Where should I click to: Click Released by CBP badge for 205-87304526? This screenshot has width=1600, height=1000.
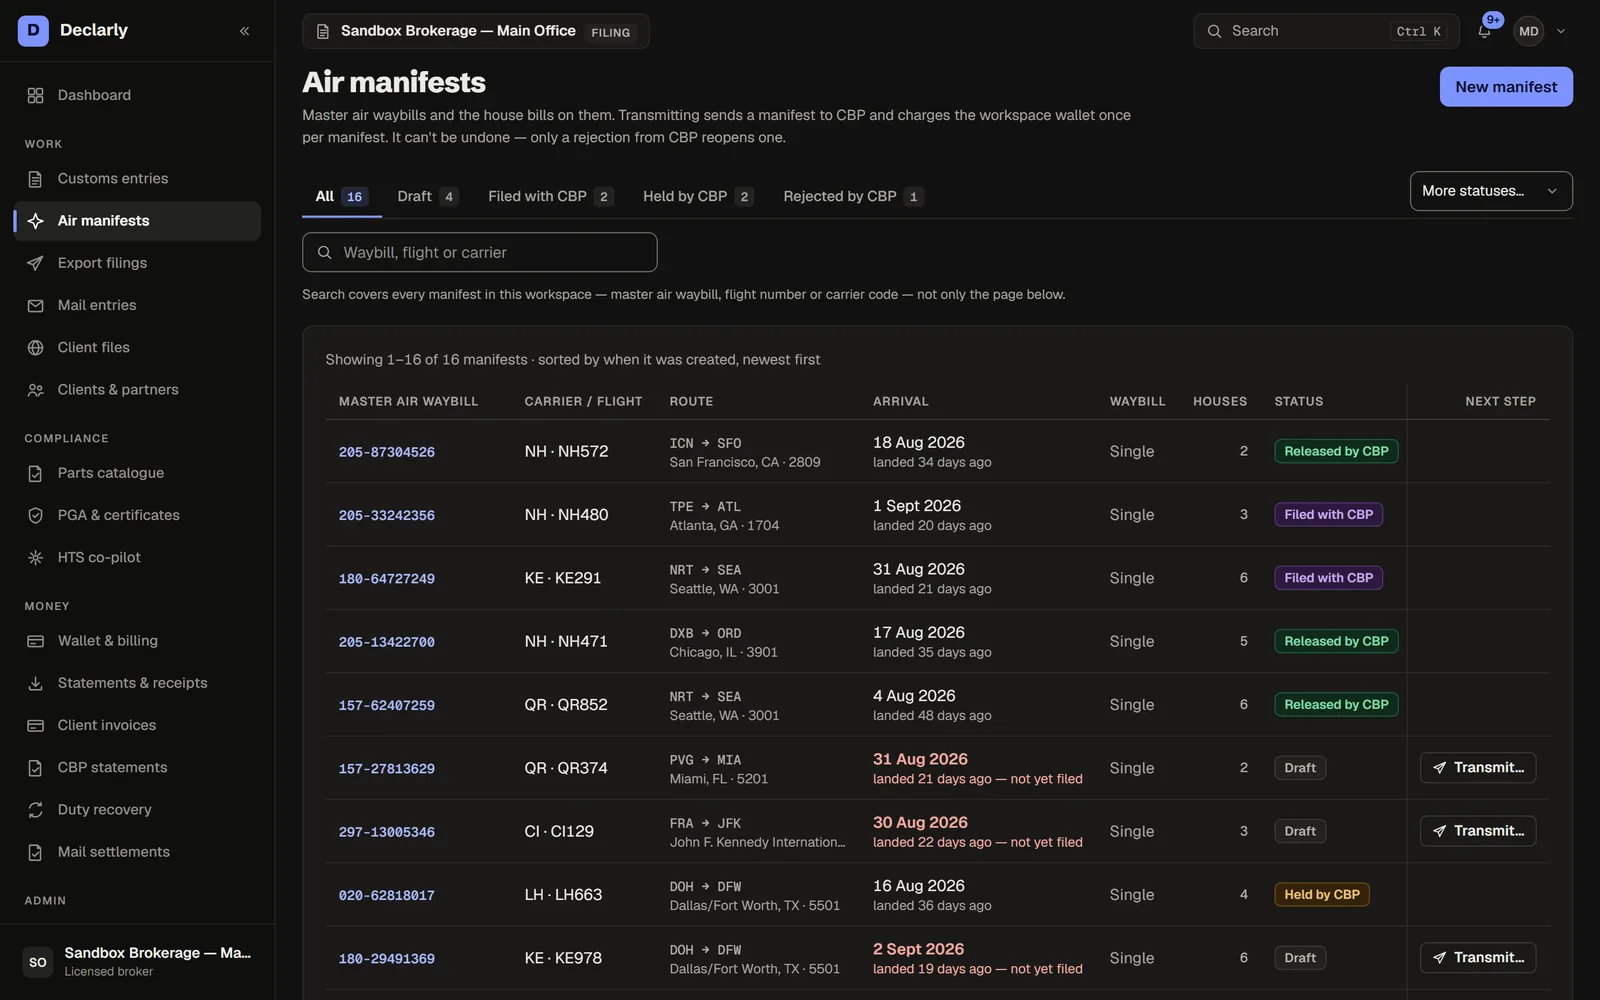[1336, 452]
